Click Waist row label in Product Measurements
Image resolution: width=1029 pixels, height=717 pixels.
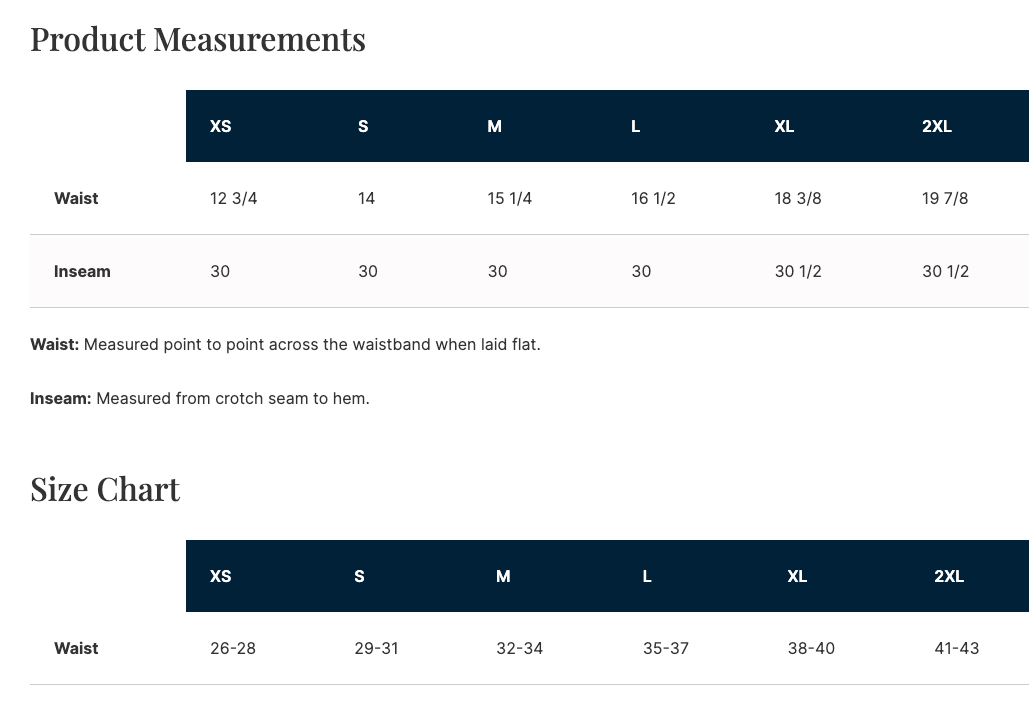click(76, 198)
